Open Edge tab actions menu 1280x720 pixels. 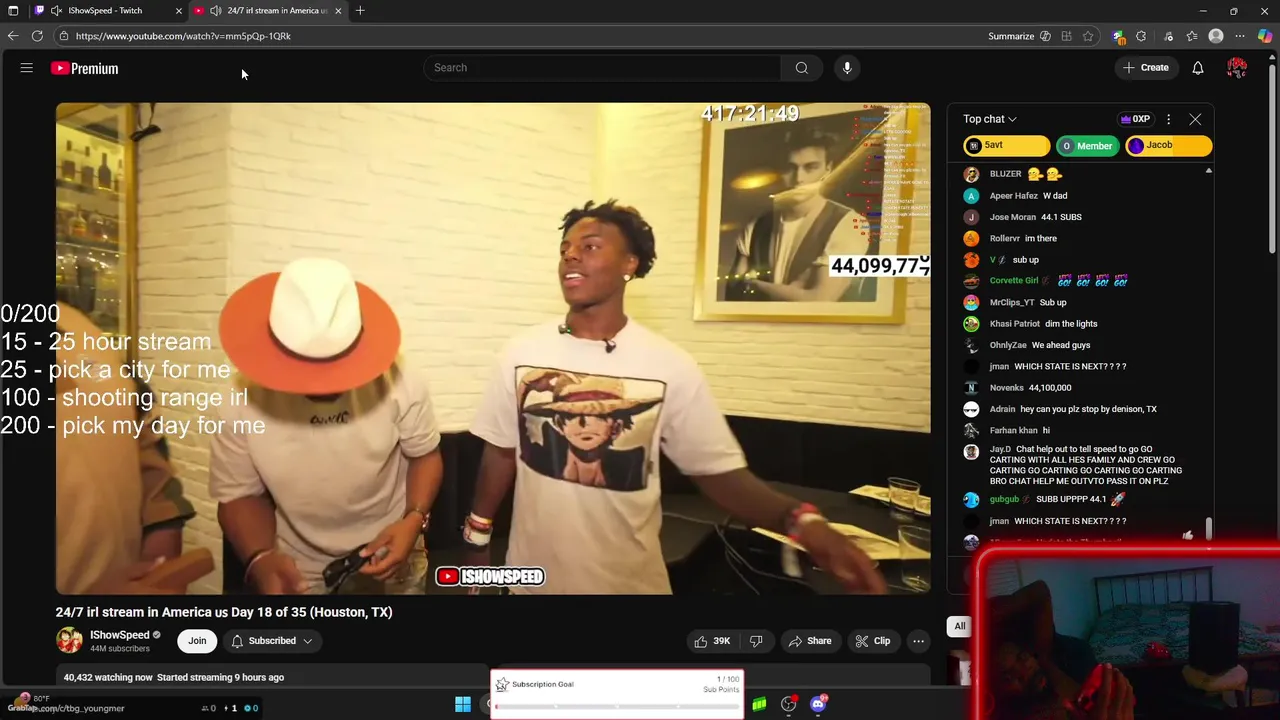pos(13,10)
